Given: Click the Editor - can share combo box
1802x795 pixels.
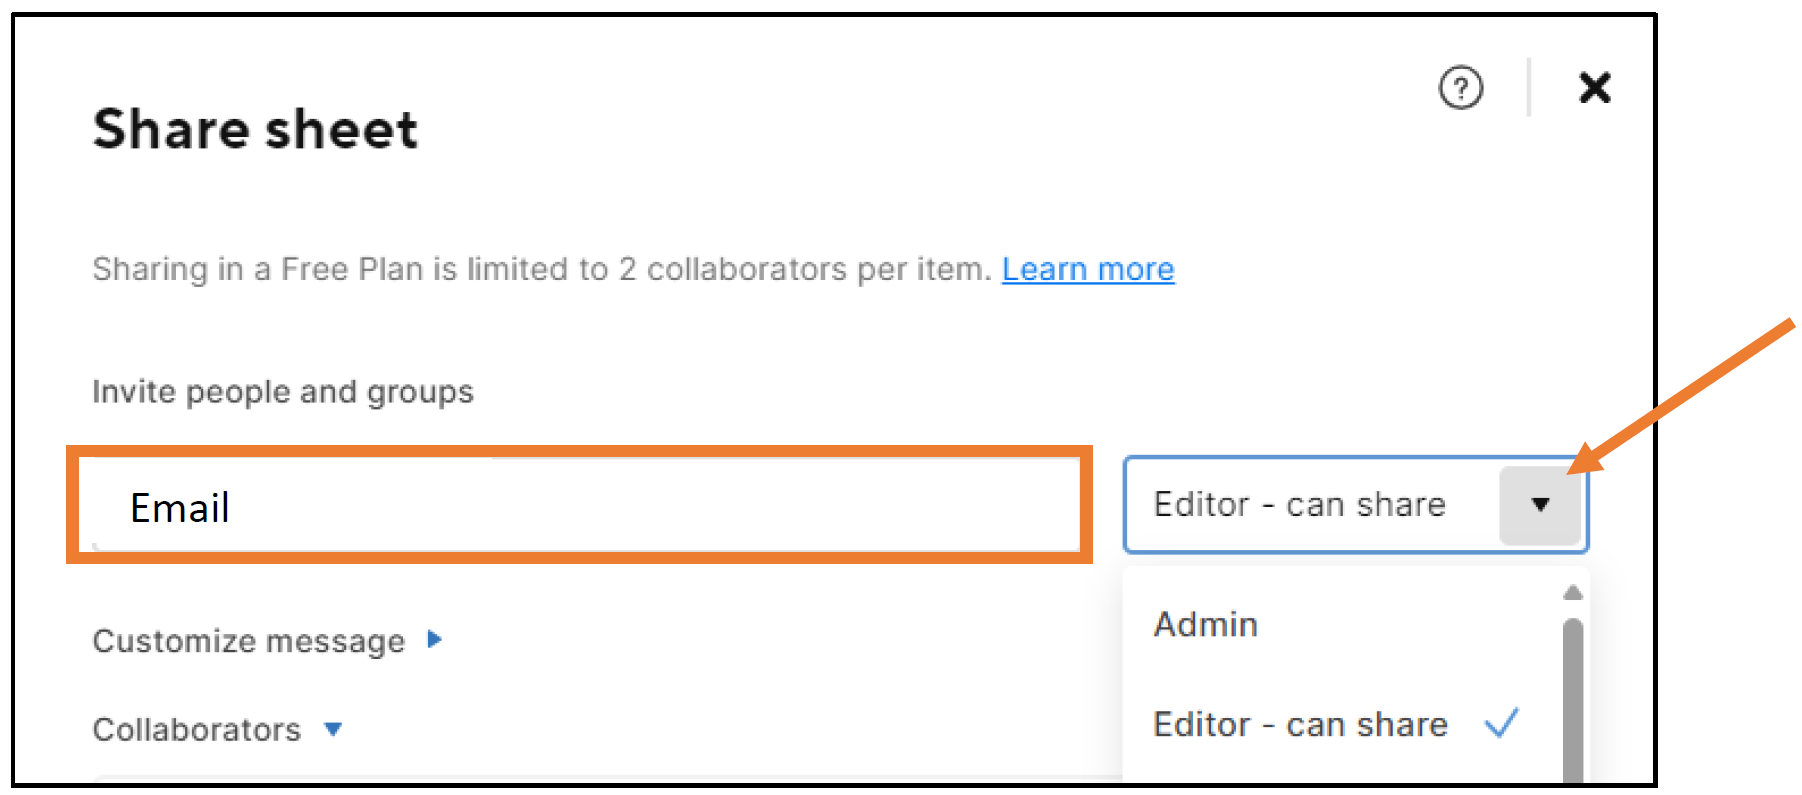Looking at the screenshot, I should tap(1356, 505).
